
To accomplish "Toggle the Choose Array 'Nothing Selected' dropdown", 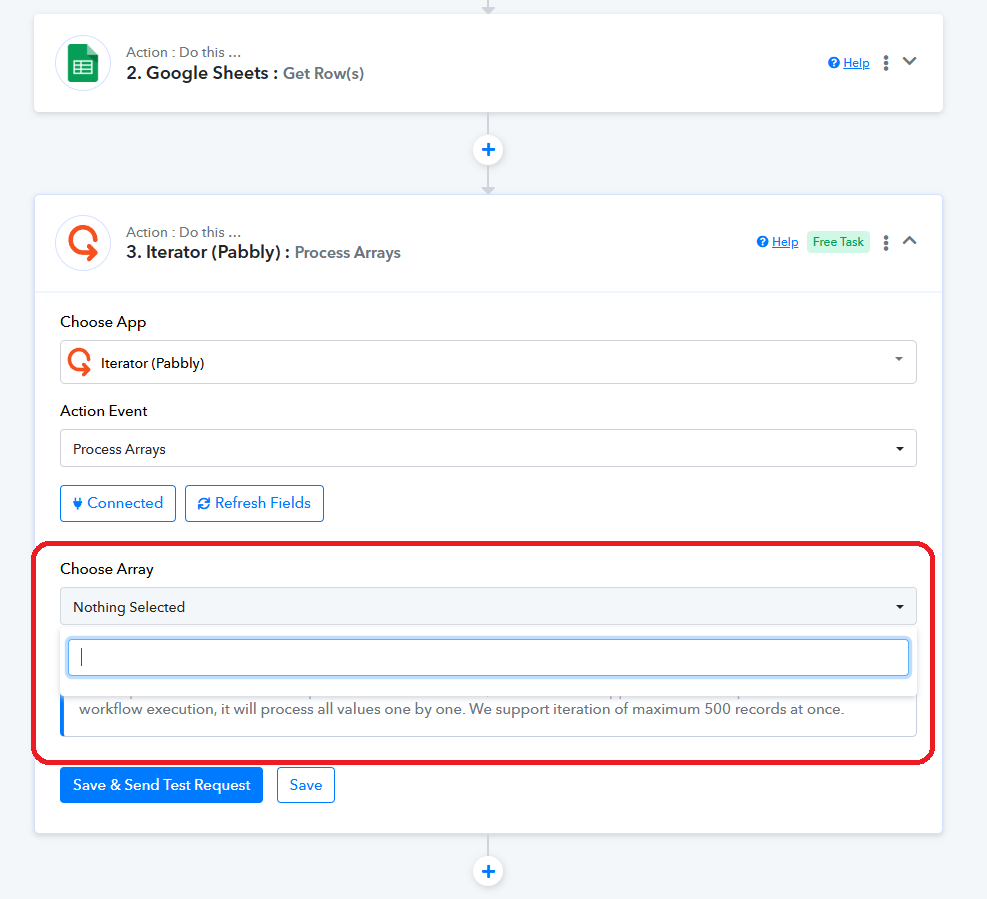I will tap(488, 606).
